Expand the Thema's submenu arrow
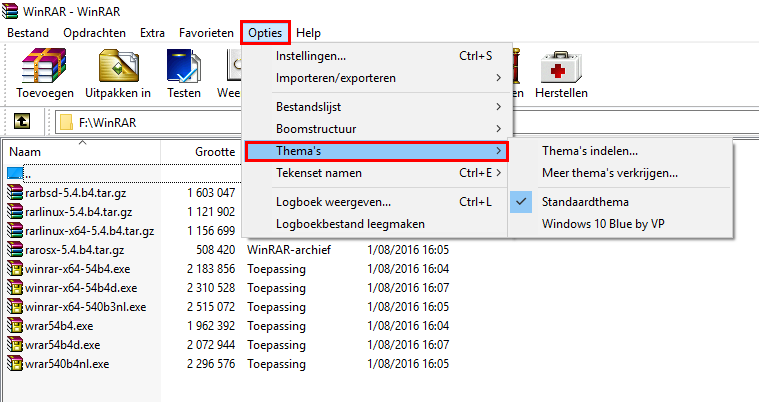Viewport: 759px width, 402px height. (498, 151)
